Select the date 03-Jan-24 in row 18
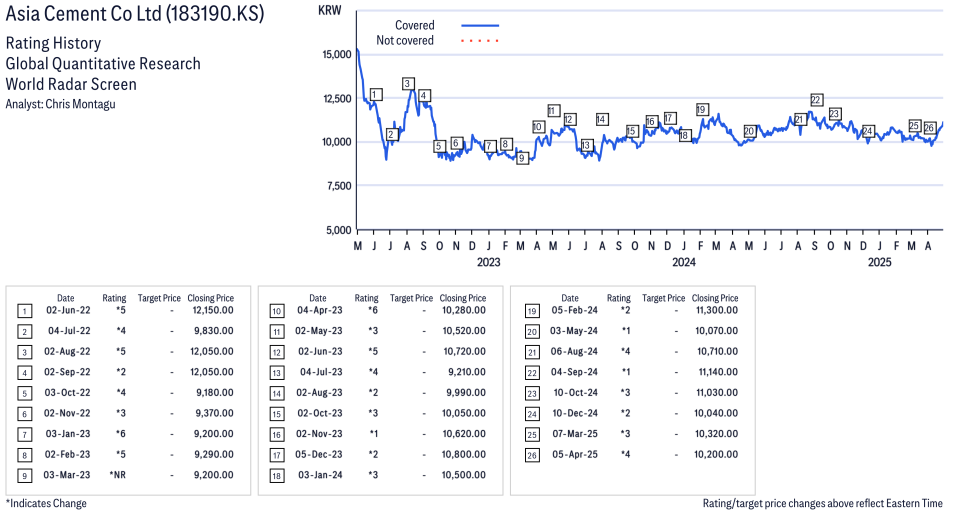 coord(320,475)
